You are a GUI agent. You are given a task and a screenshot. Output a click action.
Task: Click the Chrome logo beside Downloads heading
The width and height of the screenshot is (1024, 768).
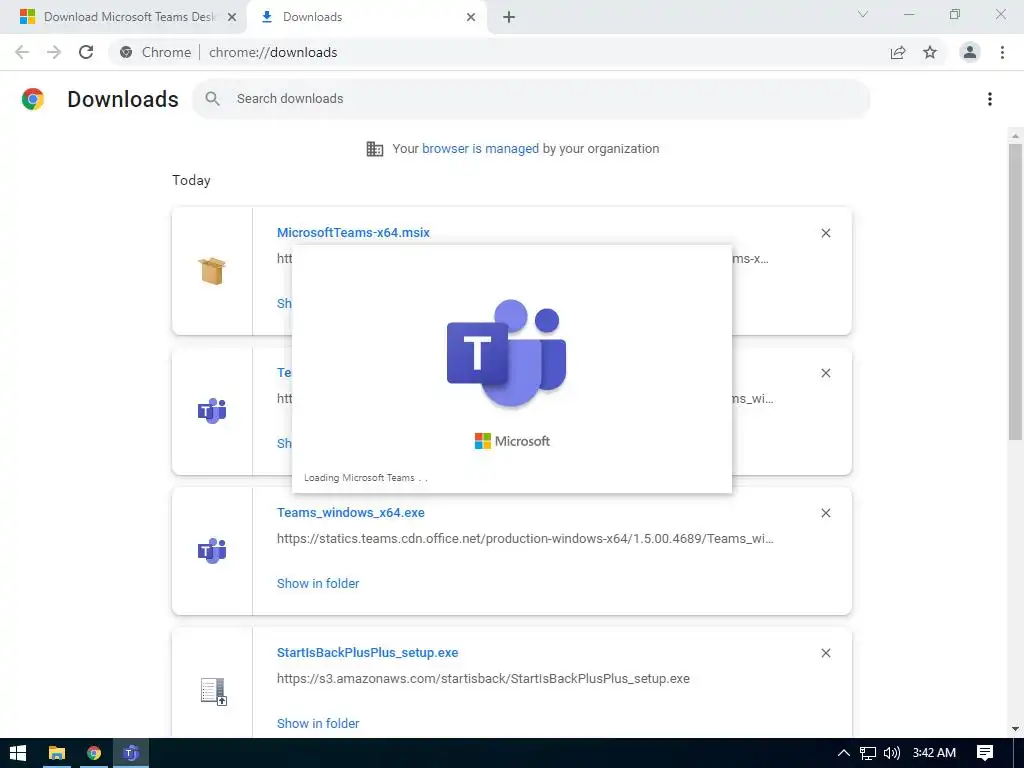[x=33, y=99]
